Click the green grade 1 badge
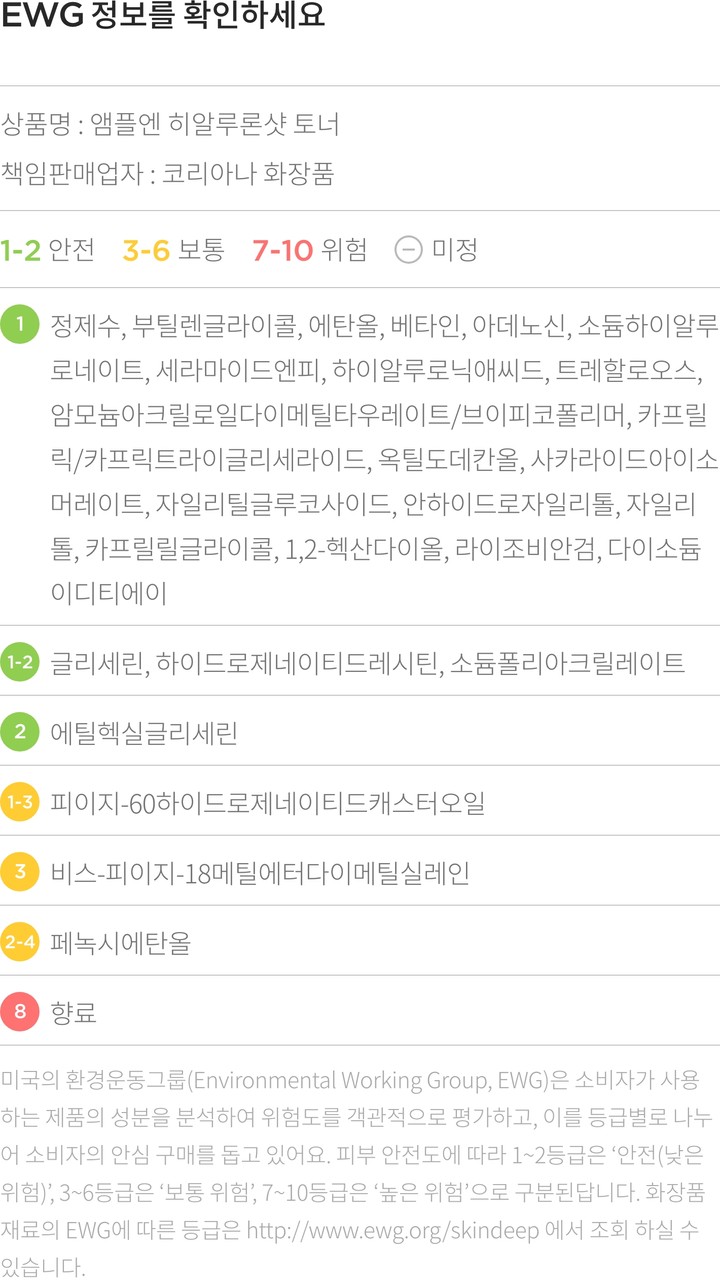The height and width of the screenshot is (1282, 720). point(20,325)
